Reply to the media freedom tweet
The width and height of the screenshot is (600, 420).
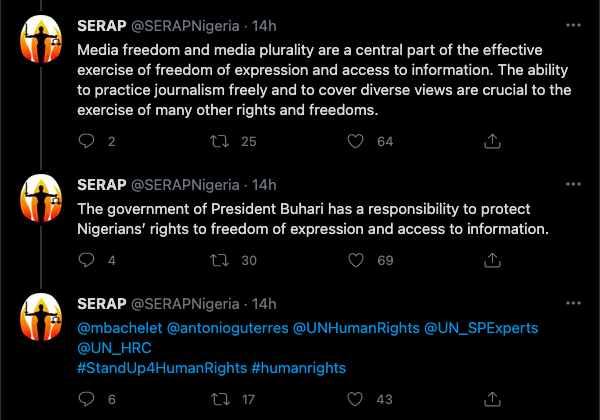pyautogui.click(x=86, y=142)
